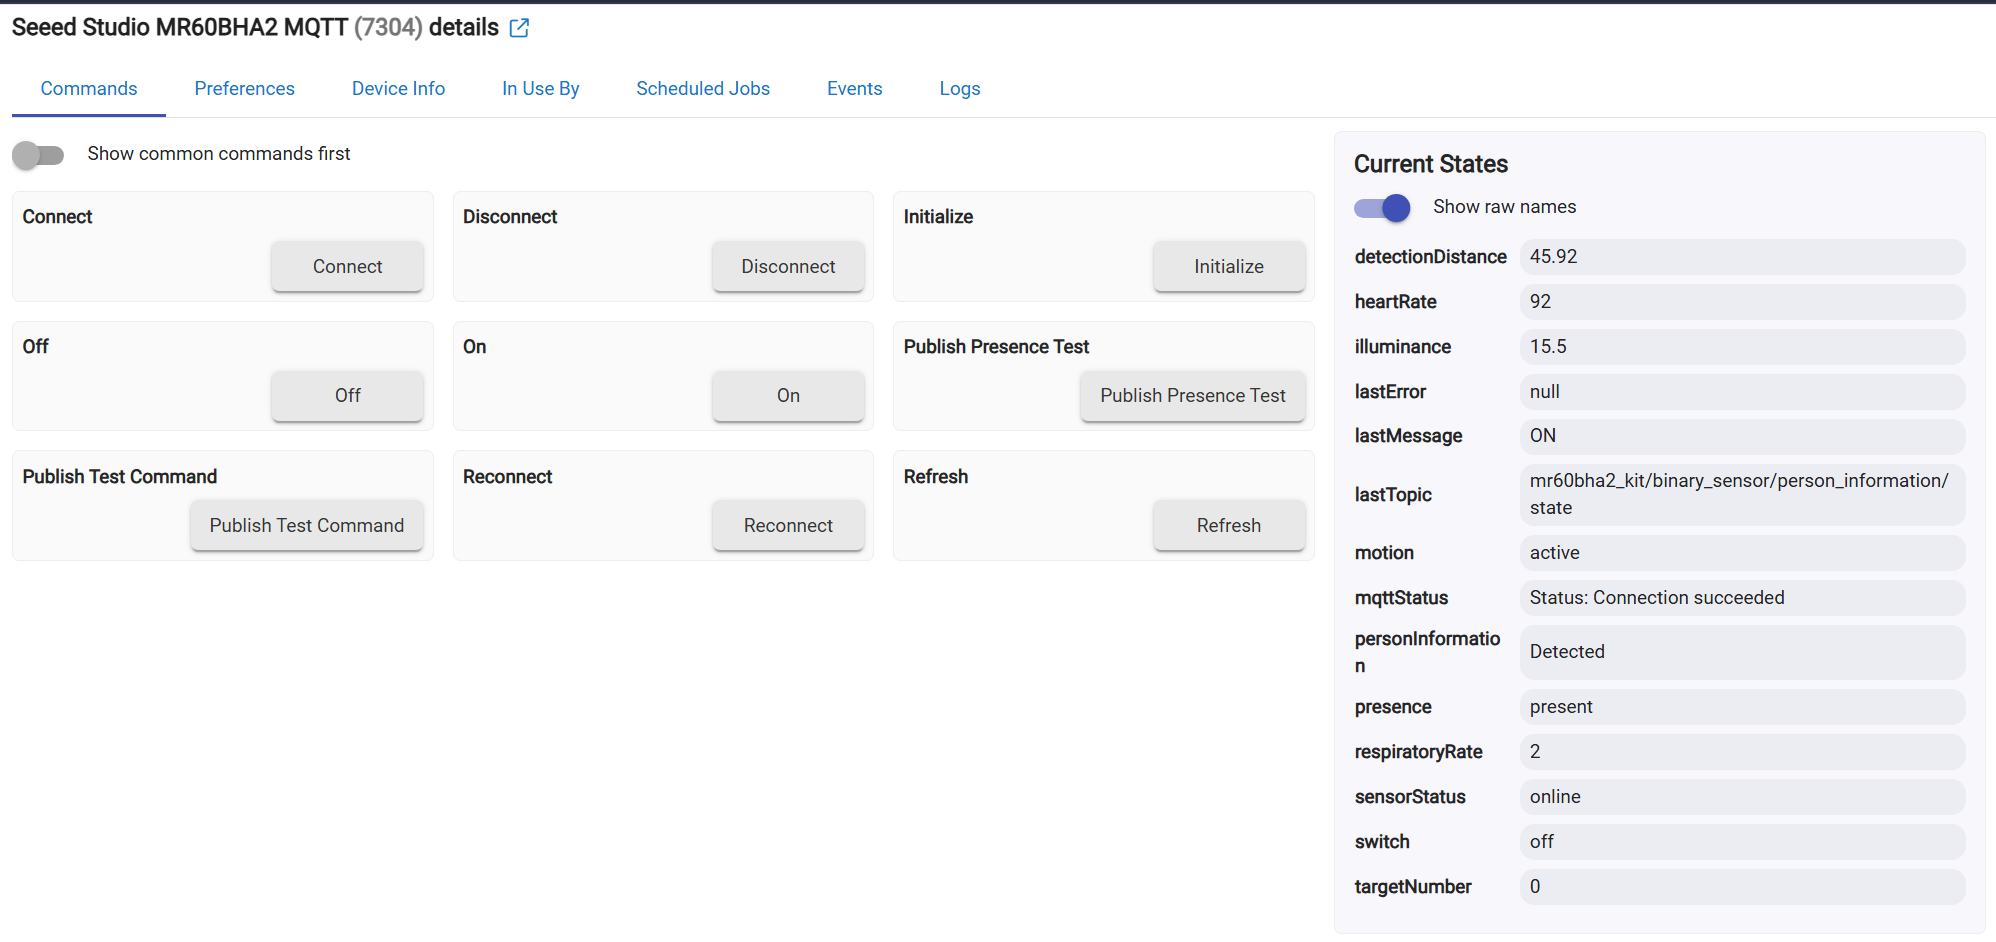Select the targetNumber value 0
The image size is (1996, 942).
coord(1742,887)
